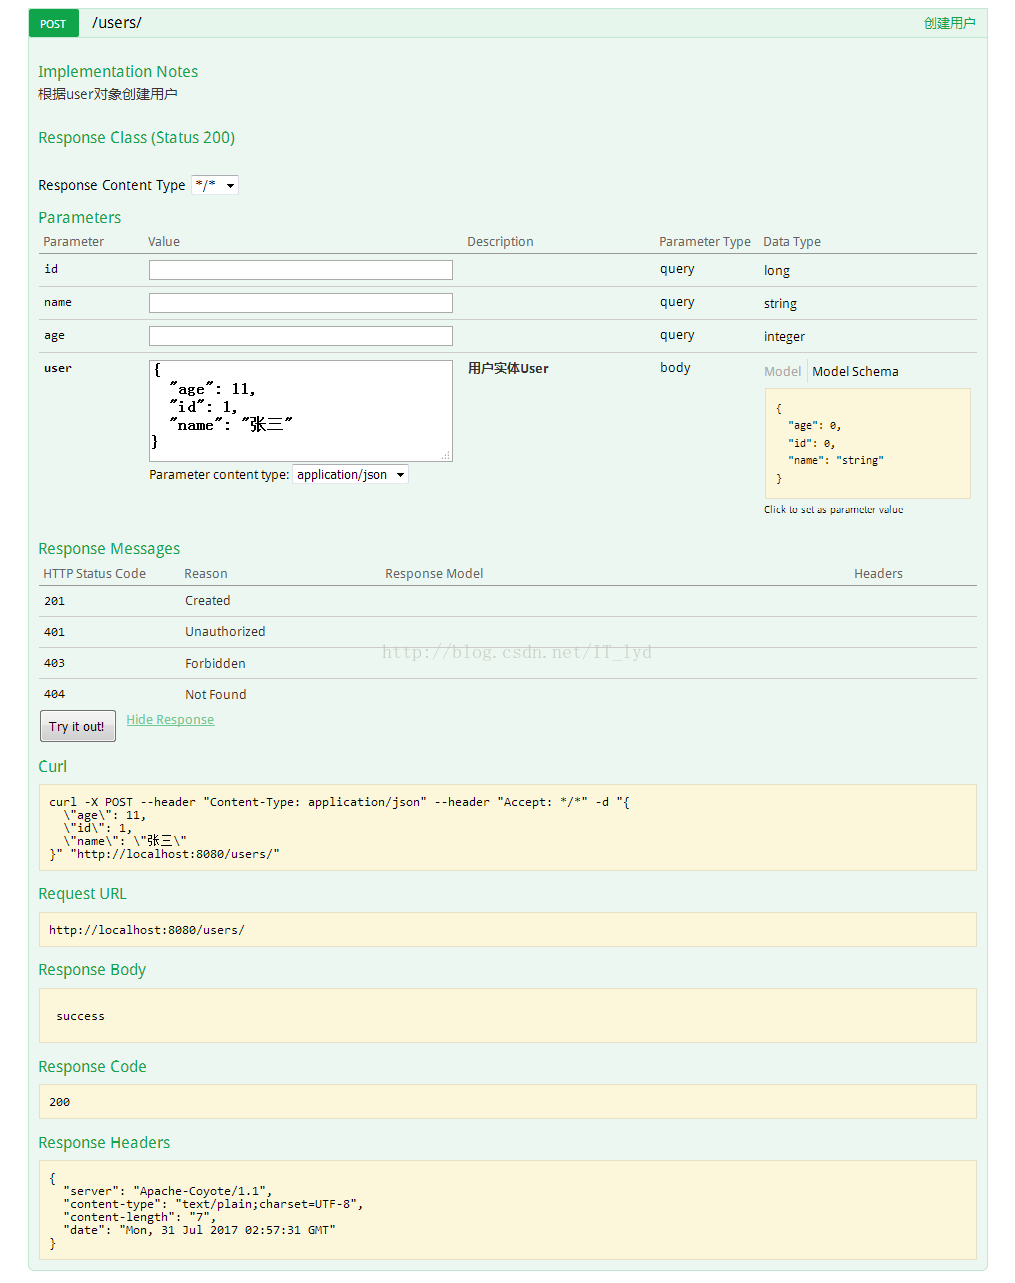Click the Implementation Notes heading
Image resolution: width=1015 pixels, height=1283 pixels.
coord(118,72)
